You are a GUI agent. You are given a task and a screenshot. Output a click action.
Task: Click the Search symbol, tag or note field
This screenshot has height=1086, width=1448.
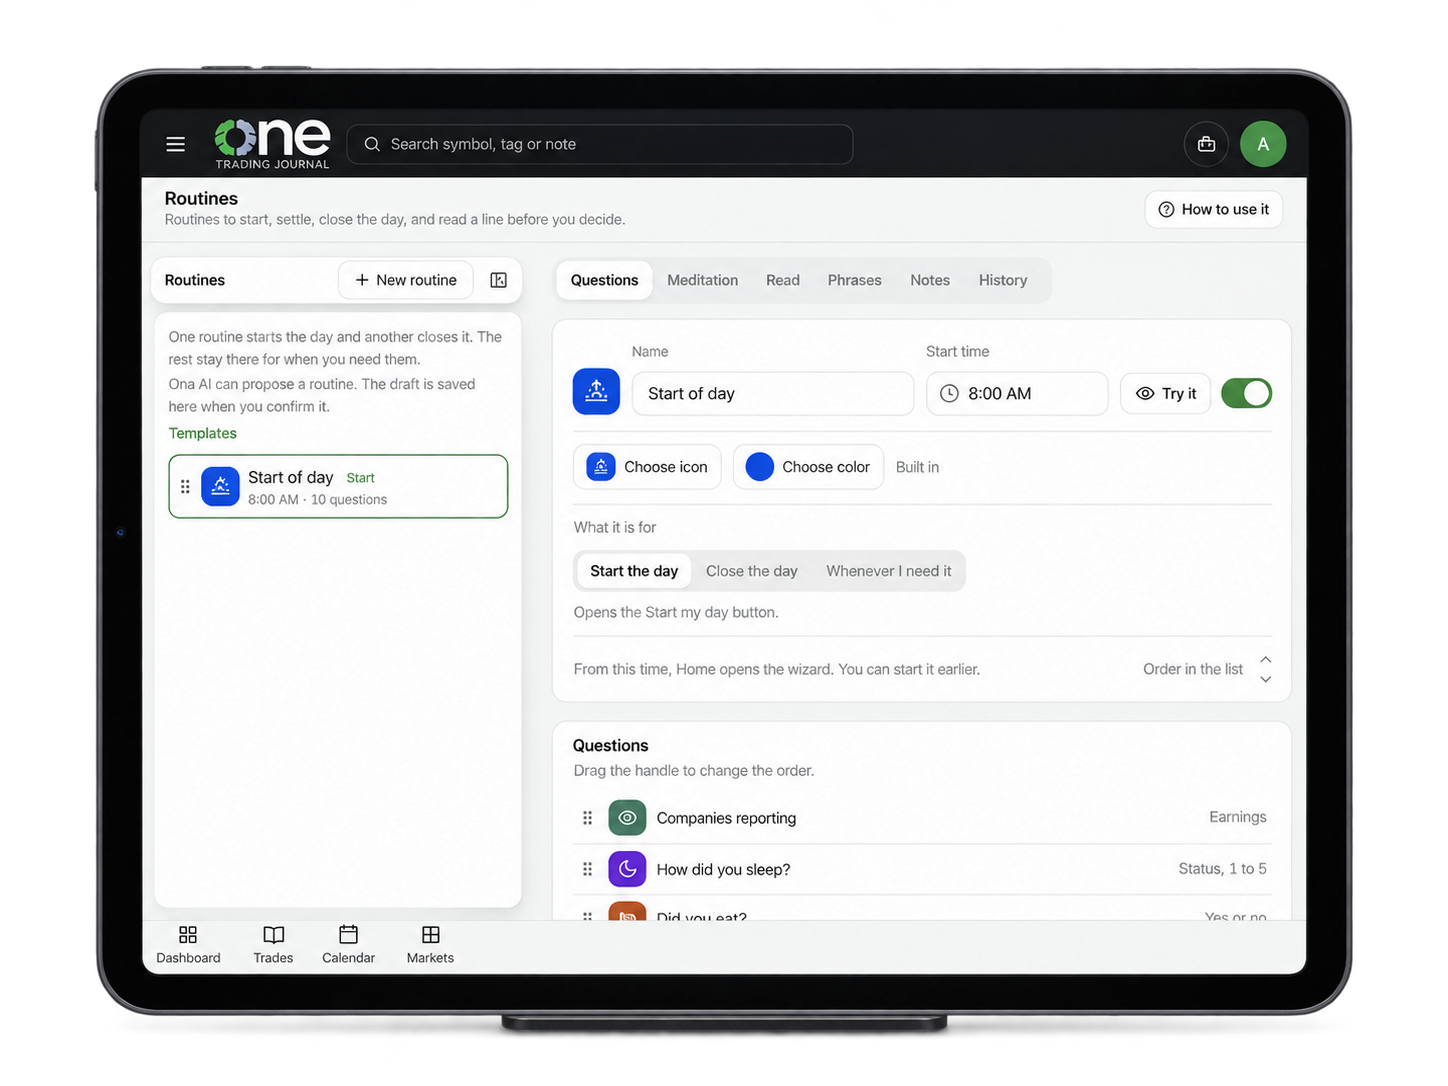[600, 144]
